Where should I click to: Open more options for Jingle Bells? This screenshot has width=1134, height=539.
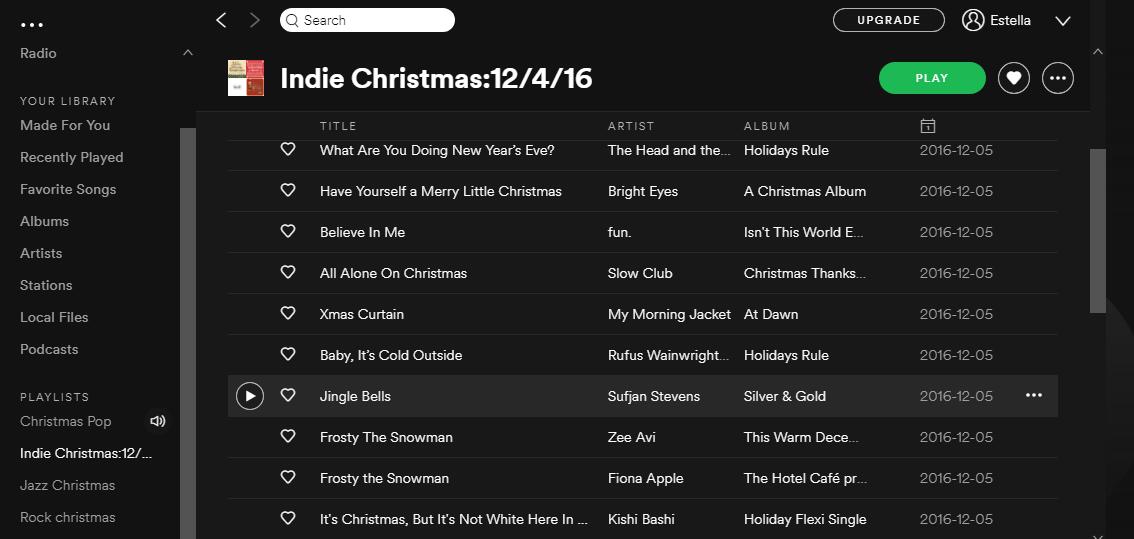tap(1033, 396)
